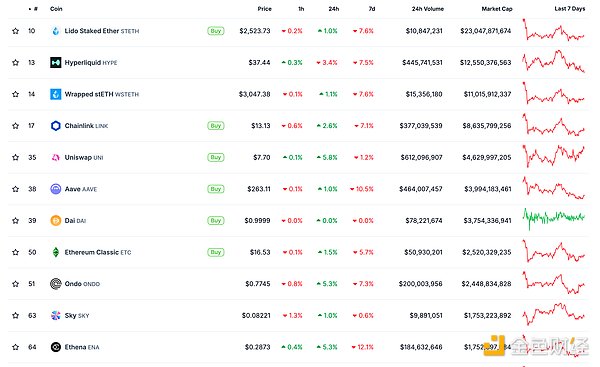
Task: Click the Buy button for Chainlink
Action: tap(216, 126)
